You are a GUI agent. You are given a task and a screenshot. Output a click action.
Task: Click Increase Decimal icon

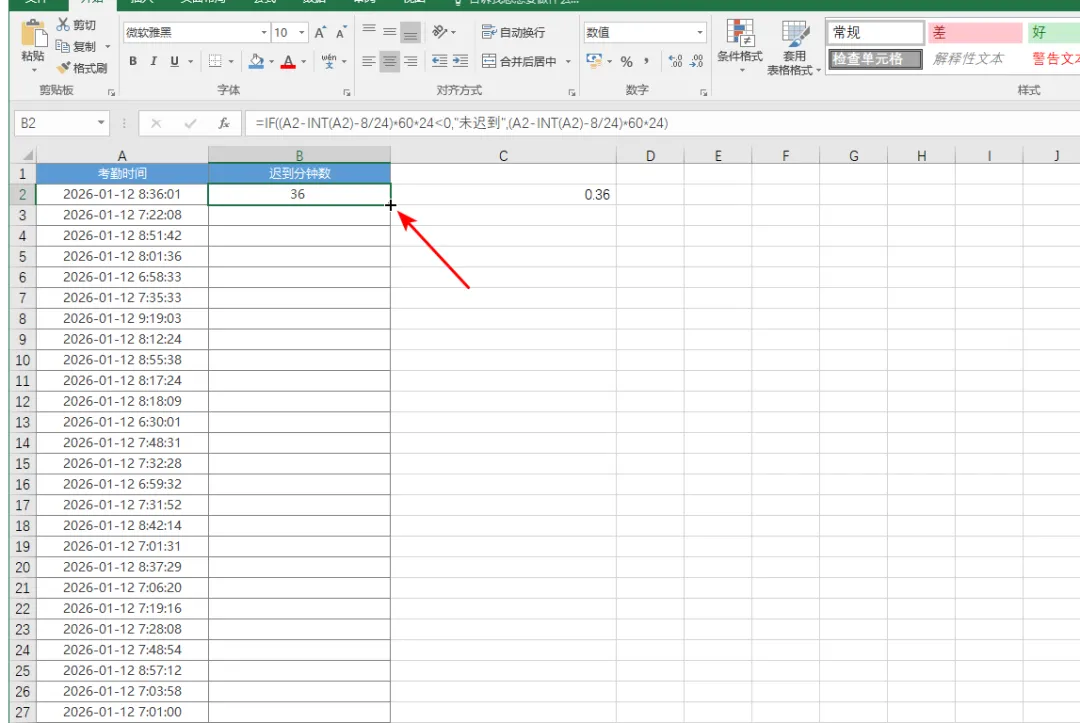[675, 61]
